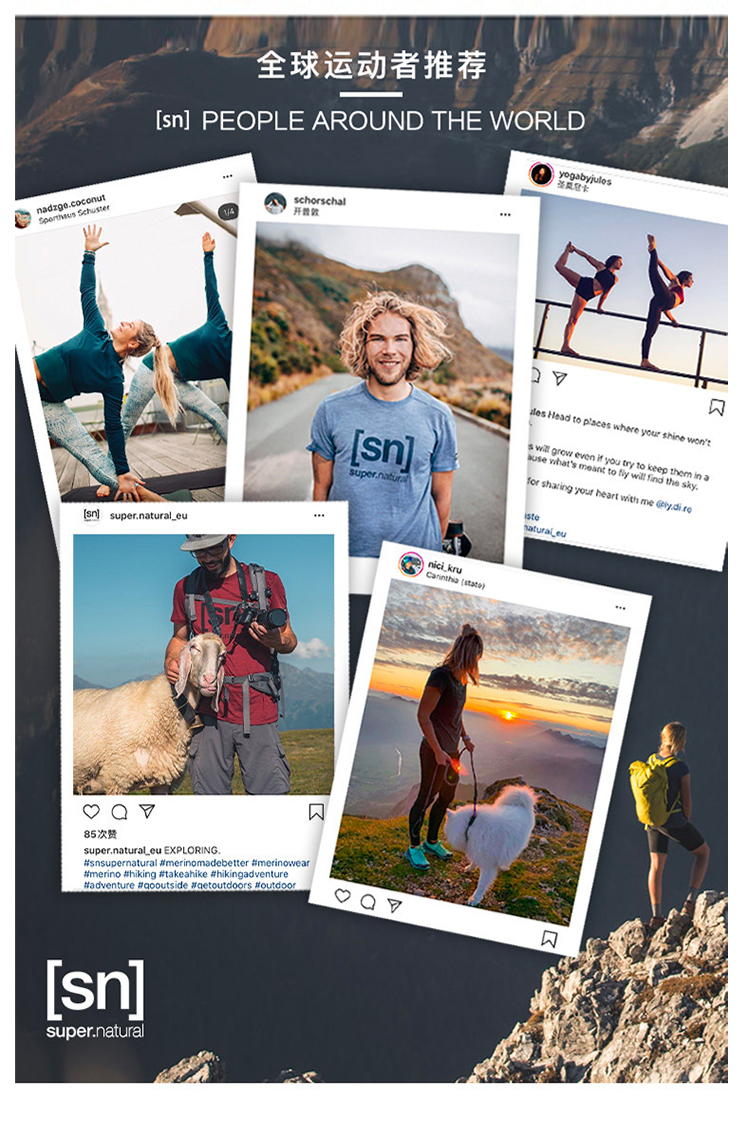Click the @fly.di.re mention link

coord(673,506)
